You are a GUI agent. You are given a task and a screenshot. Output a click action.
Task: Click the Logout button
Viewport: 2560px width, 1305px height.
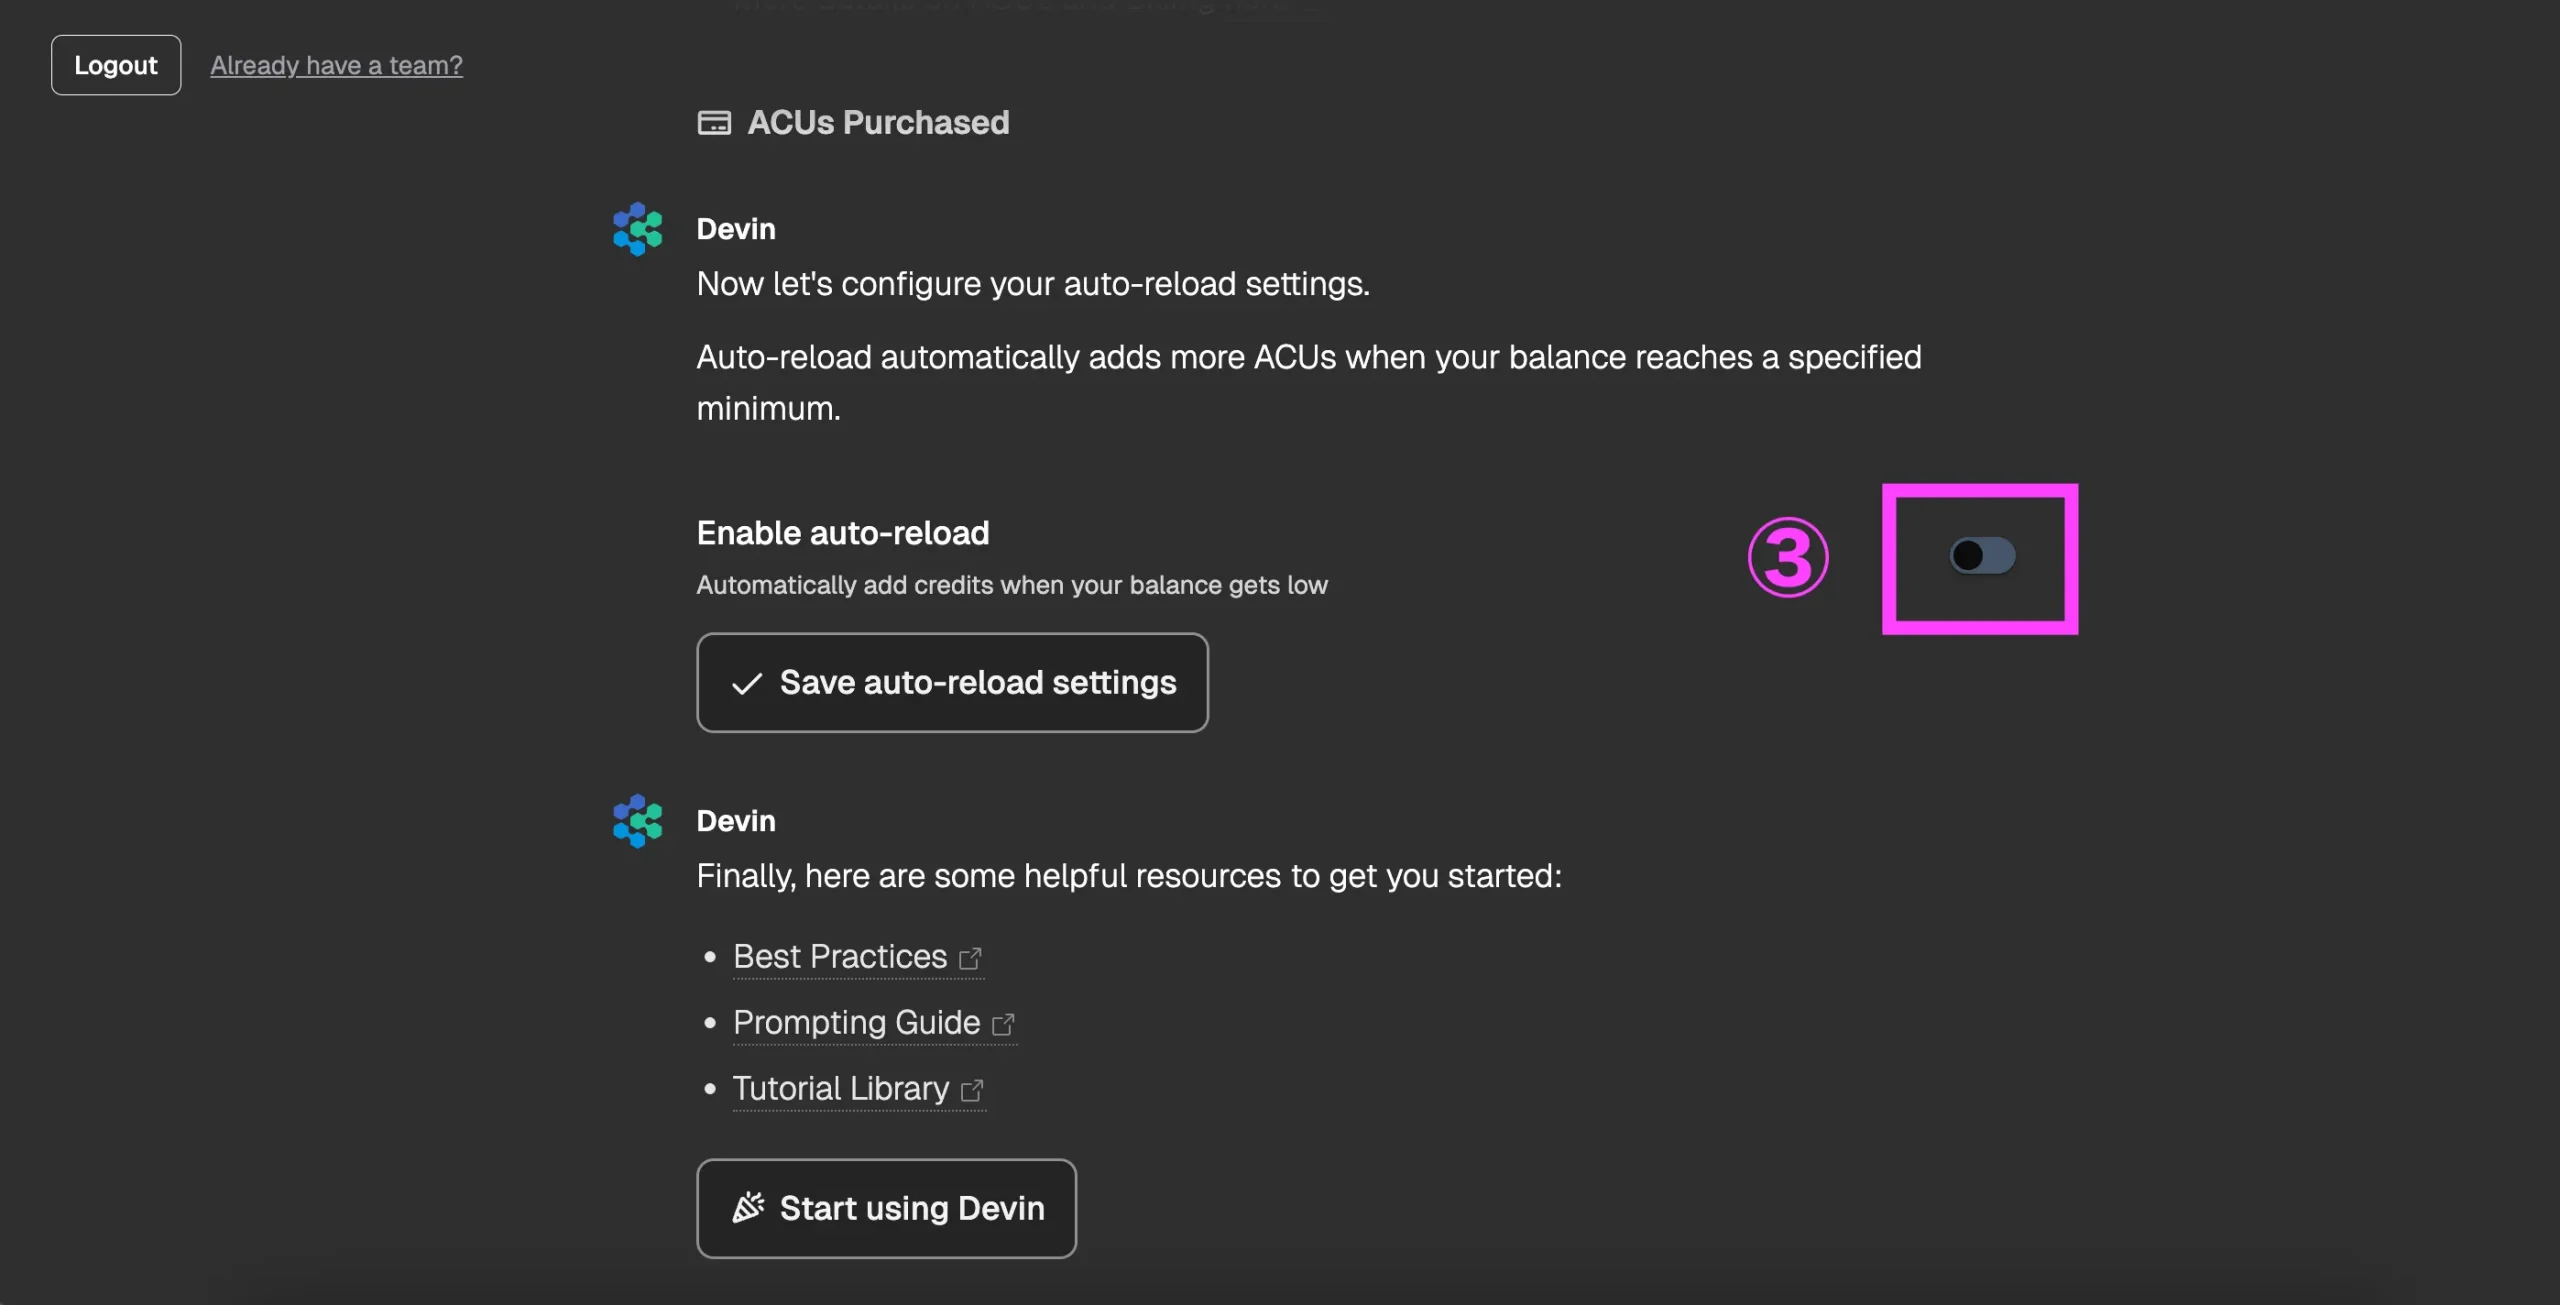click(x=116, y=65)
